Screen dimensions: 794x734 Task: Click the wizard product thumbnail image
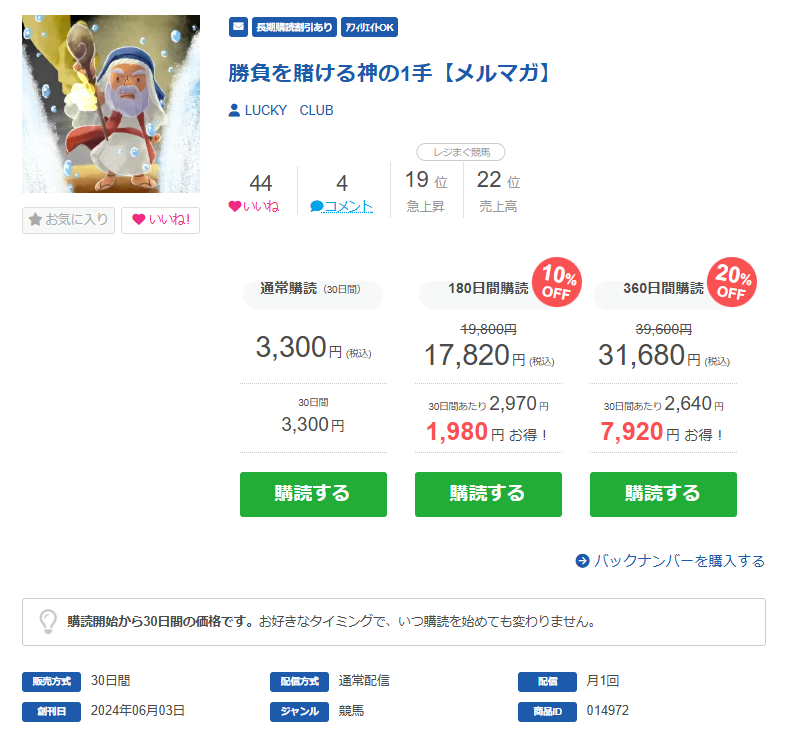click(111, 104)
